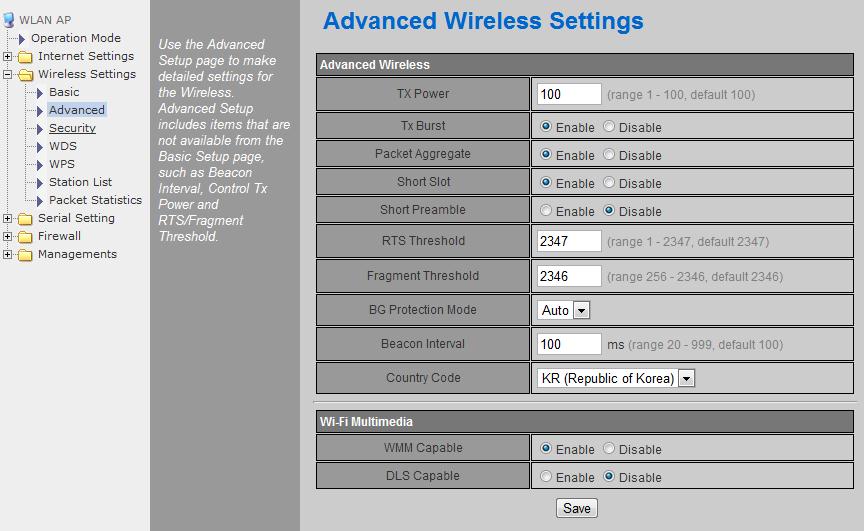864x531 pixels.
Task: Open the Country Code dropdown
Action: click(x=686, y=379)
